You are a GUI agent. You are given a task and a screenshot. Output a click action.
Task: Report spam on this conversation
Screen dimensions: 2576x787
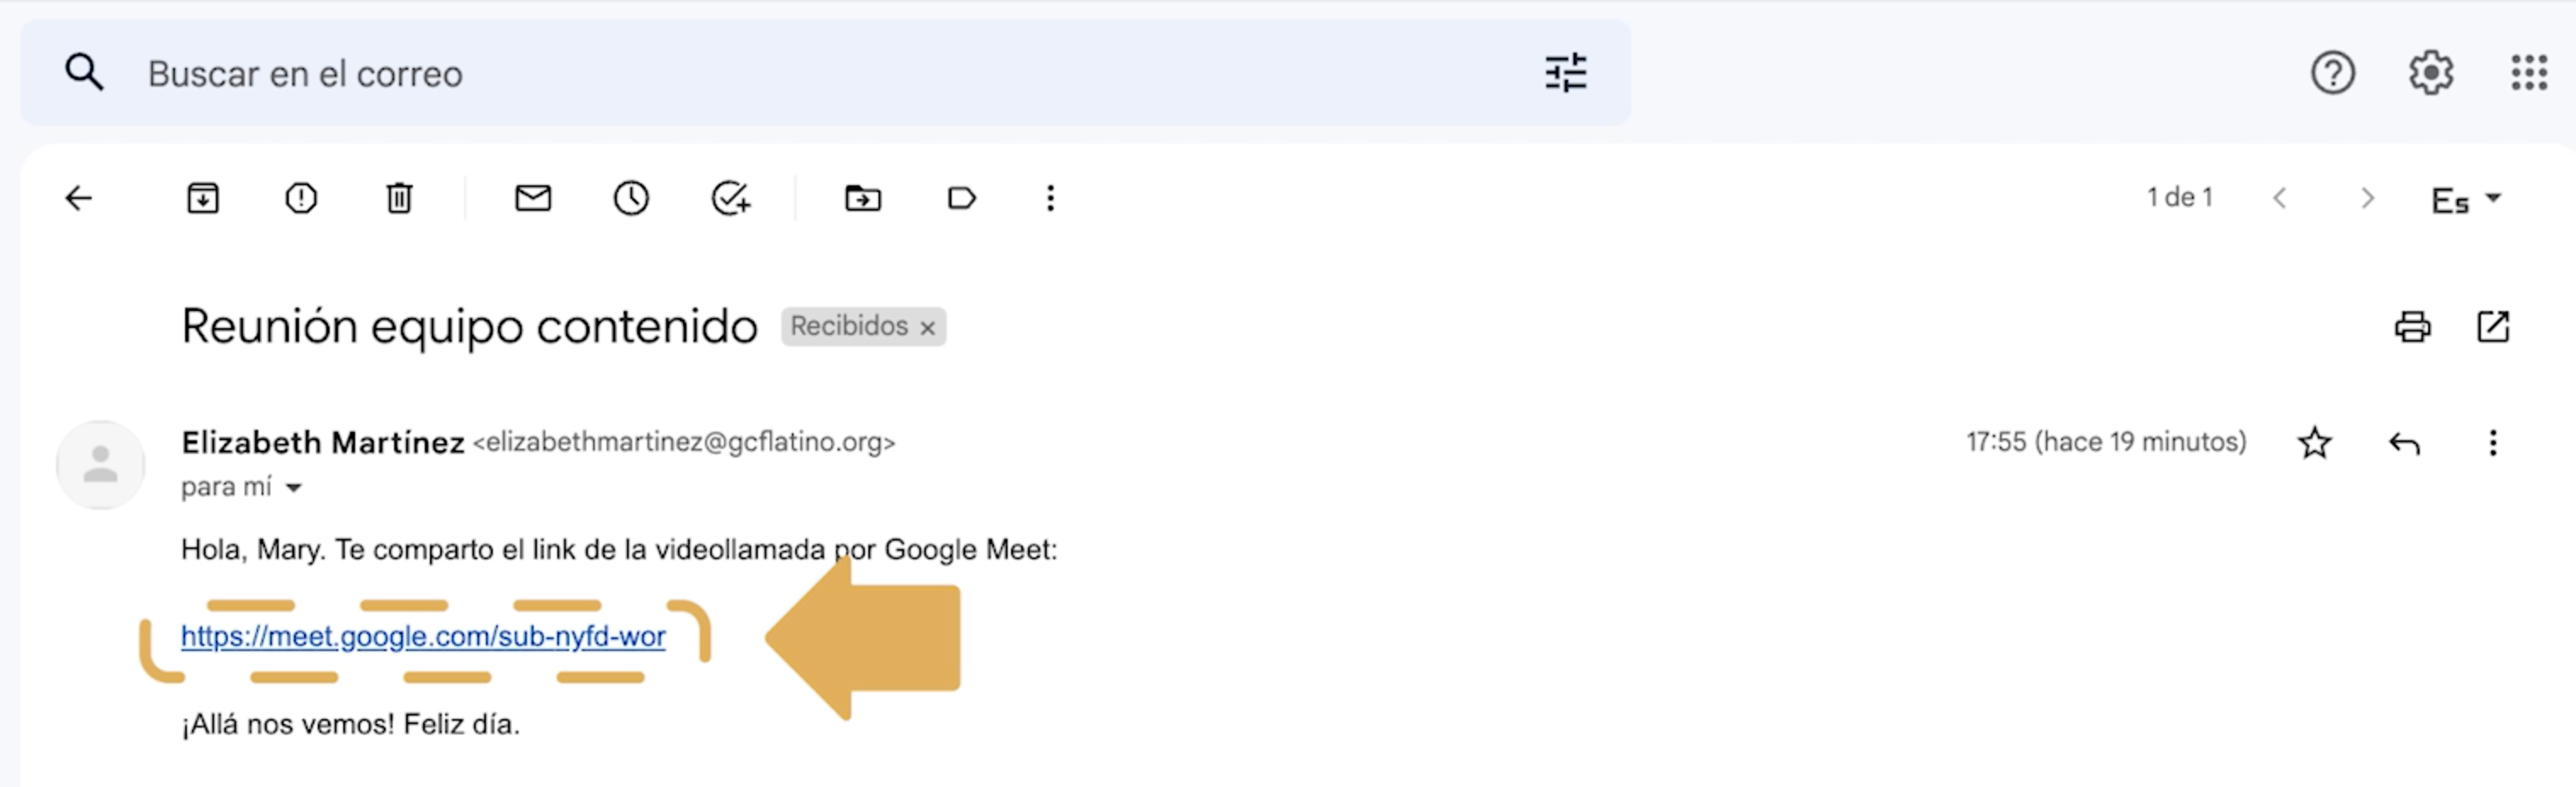(300, 197)
